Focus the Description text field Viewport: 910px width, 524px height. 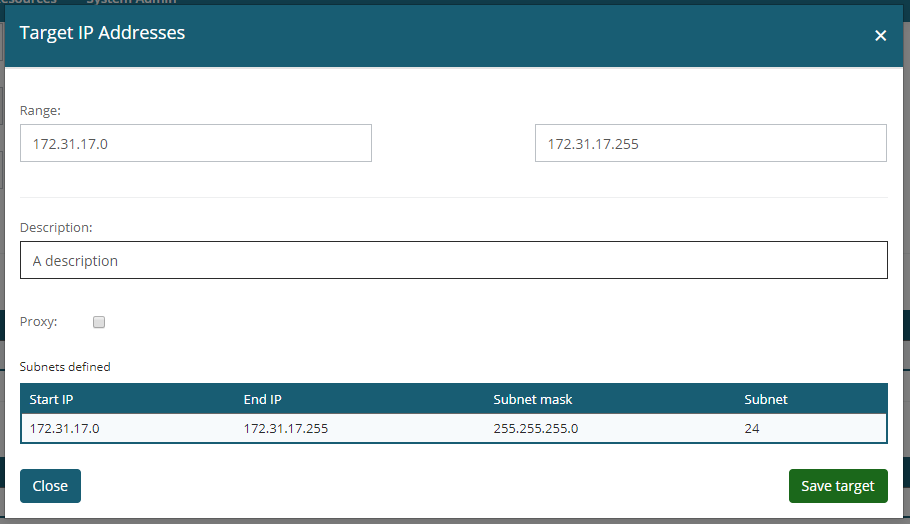coord(453,260)
